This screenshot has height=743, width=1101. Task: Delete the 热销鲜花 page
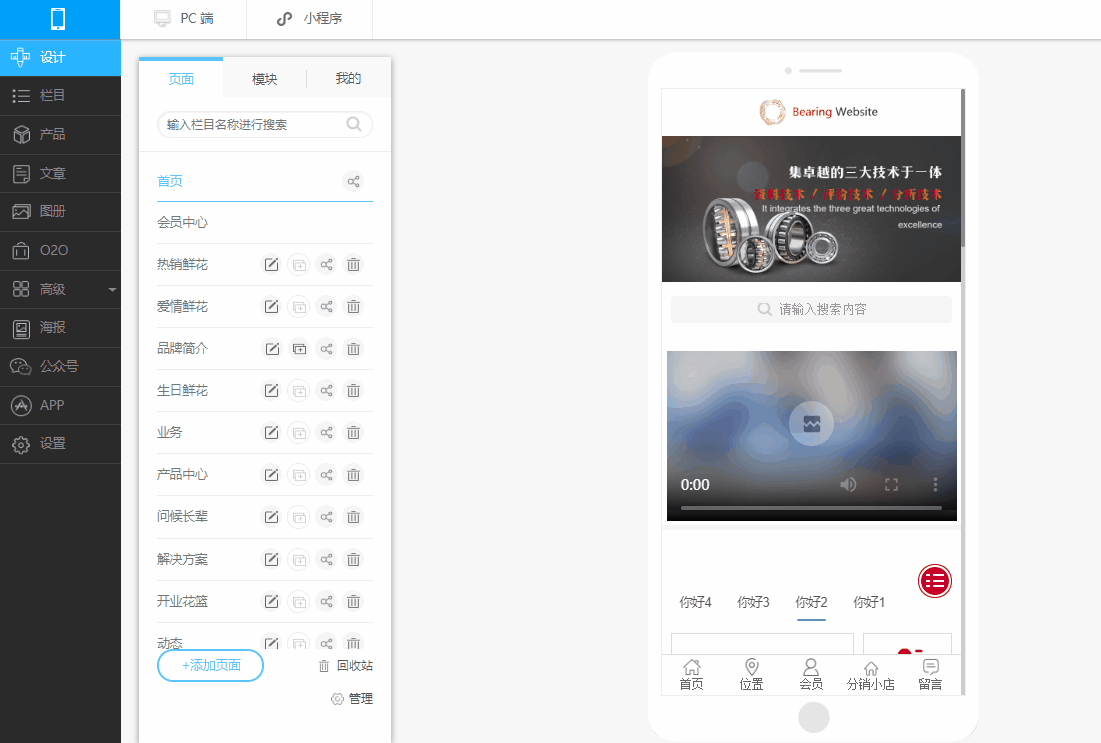[x=353, y=265]
